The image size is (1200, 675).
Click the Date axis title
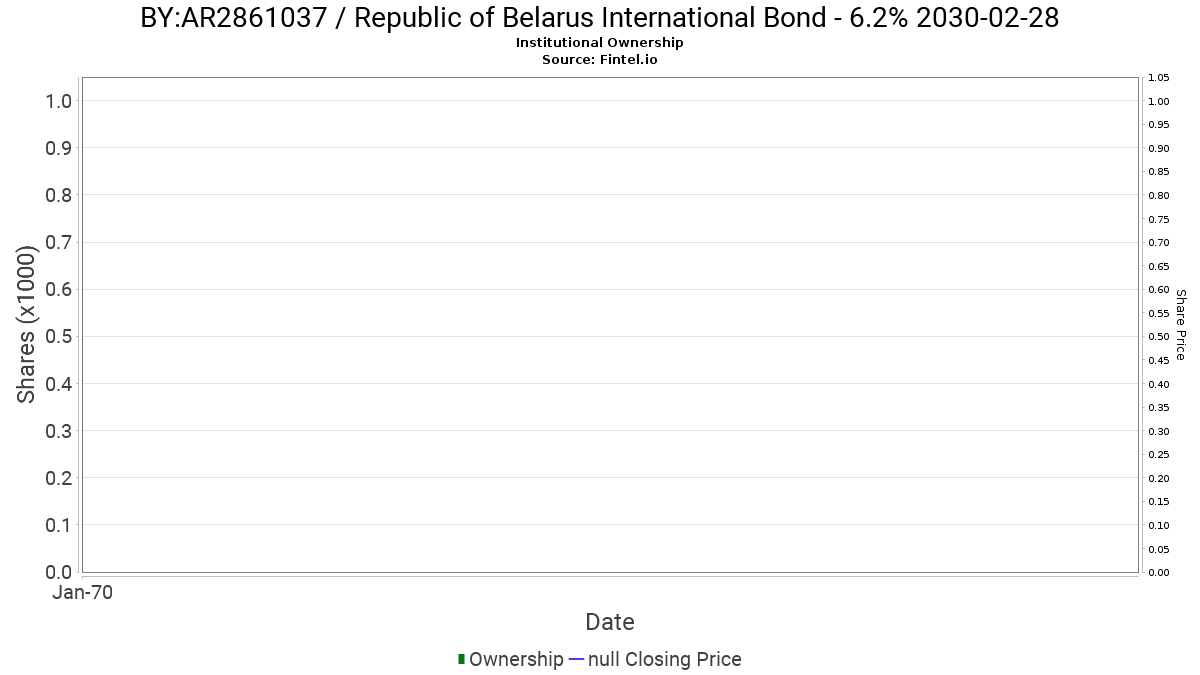click(610, 622)
